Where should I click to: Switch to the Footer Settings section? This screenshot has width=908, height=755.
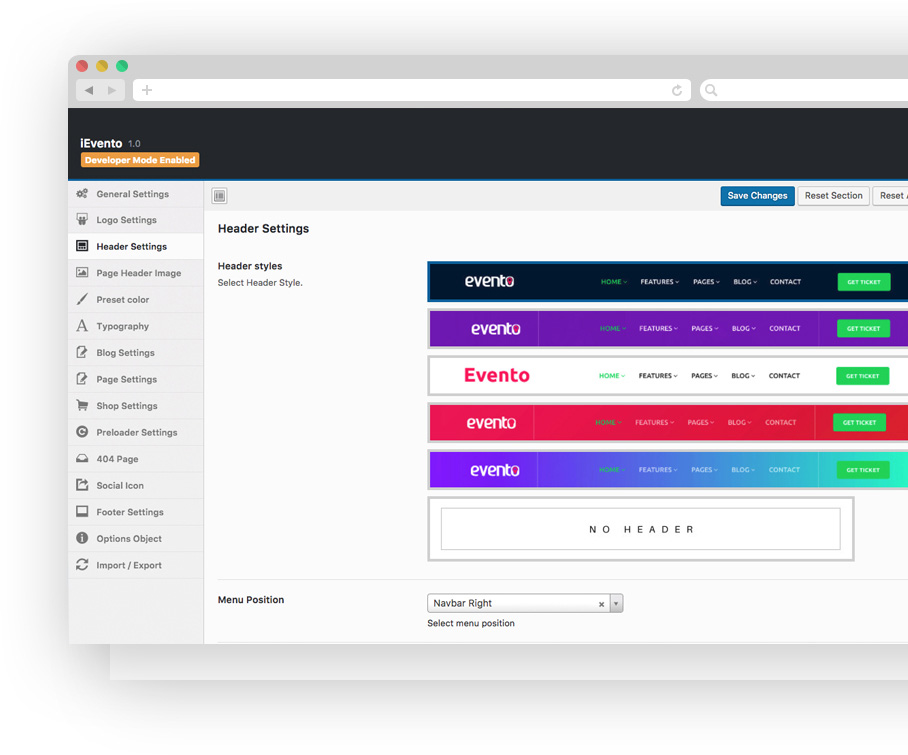130,512
